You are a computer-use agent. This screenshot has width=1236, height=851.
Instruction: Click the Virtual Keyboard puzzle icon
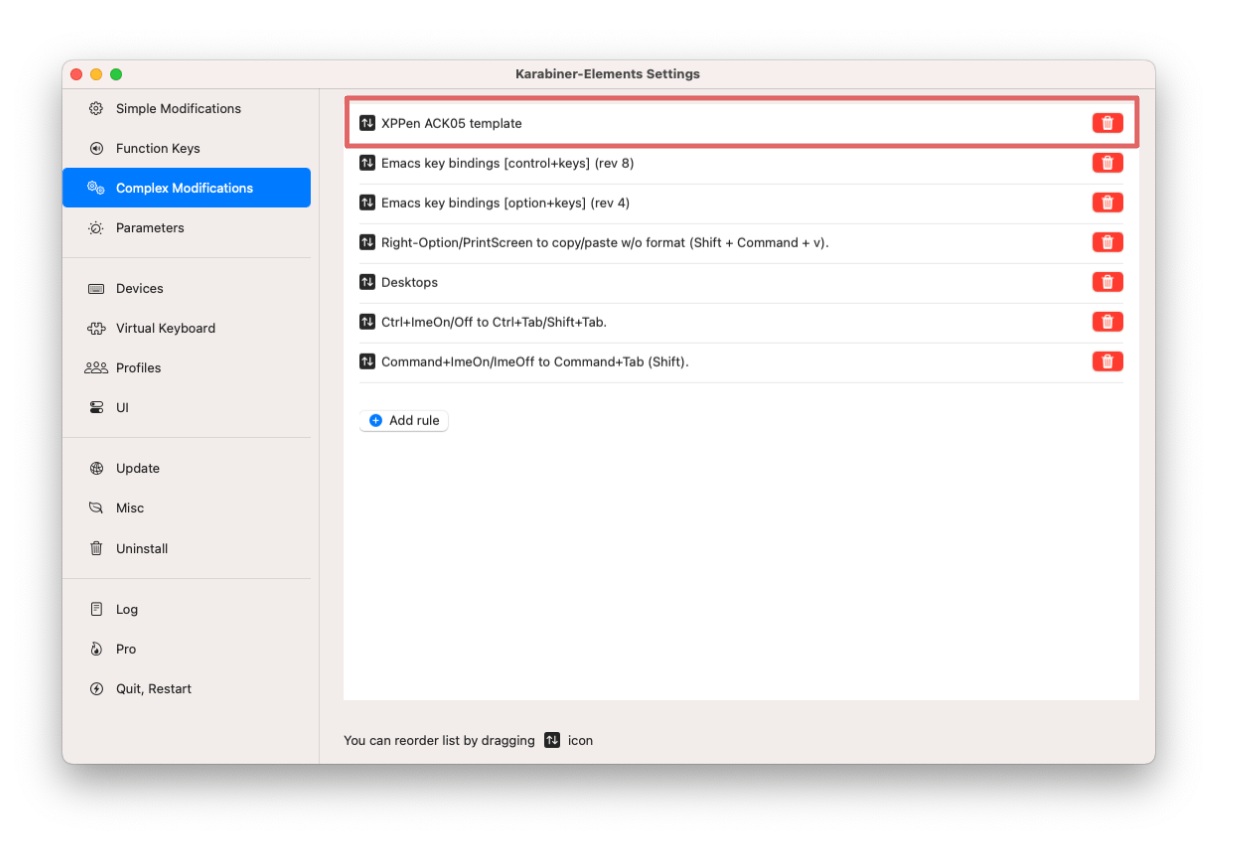click(96, 328)
